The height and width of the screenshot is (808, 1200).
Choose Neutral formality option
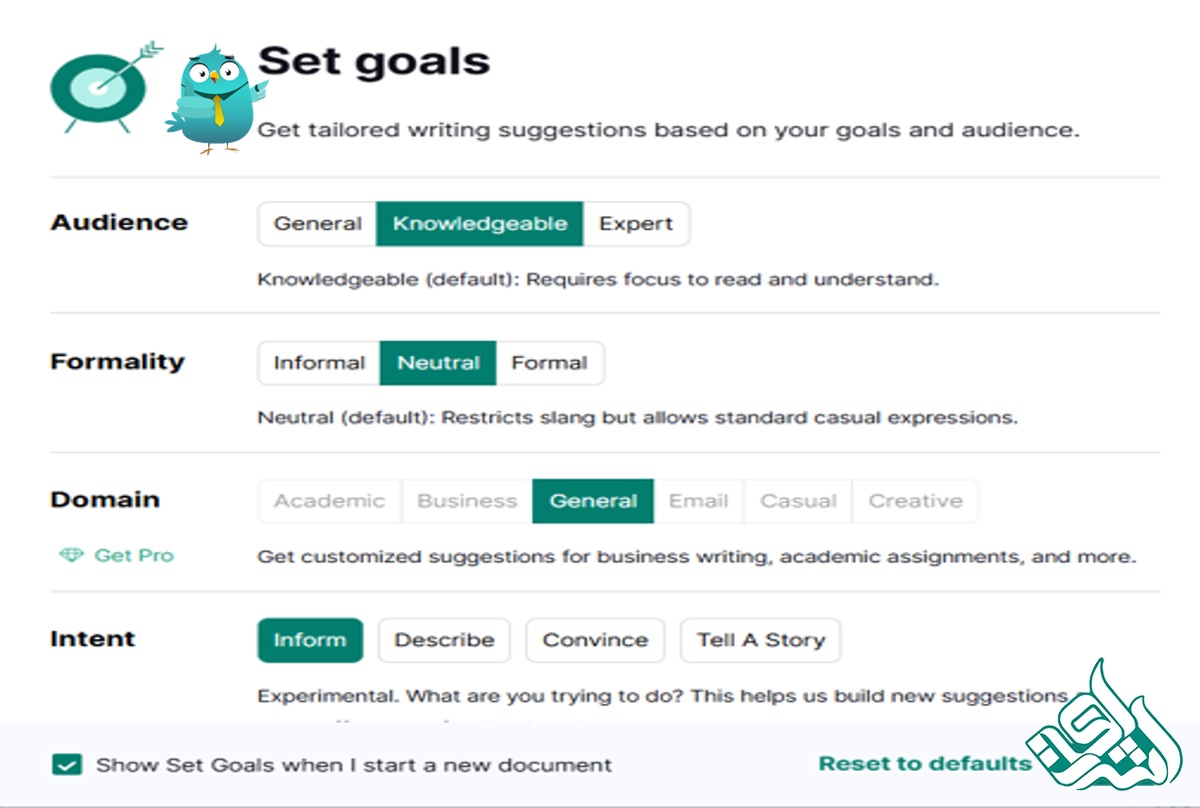pos(438,363)
